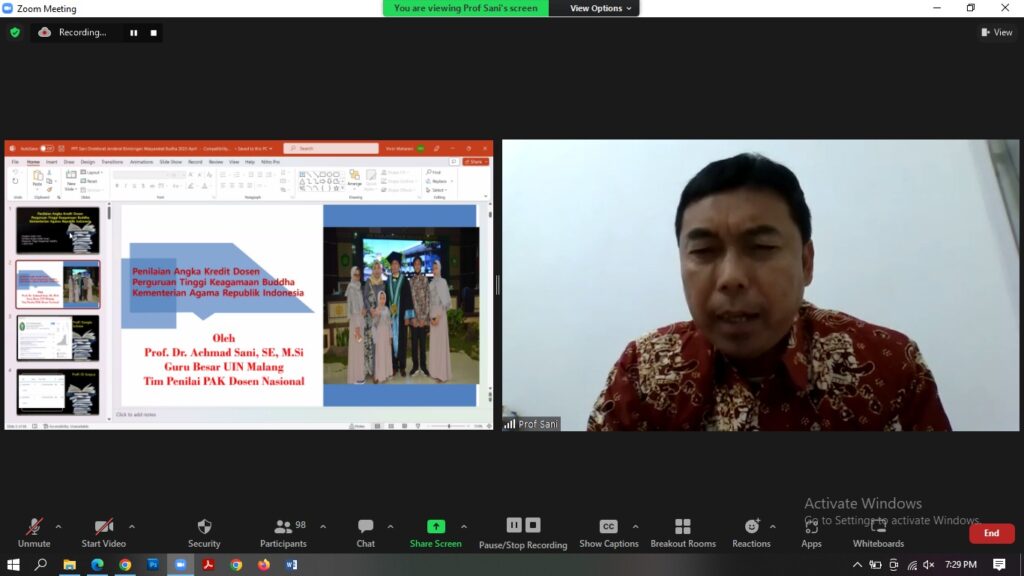Open Microsoft Word from the taskbar
1024x576 pixels.
(x=291, y=565)
